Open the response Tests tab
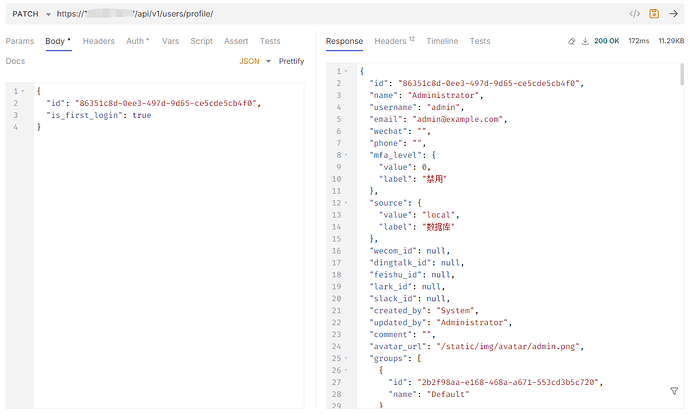The image size is (689, 414). 480,41
